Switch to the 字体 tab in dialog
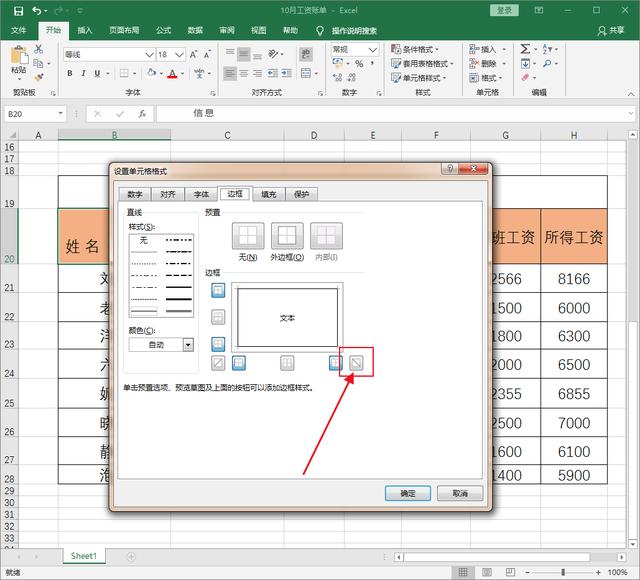 [x=201, y=195]
